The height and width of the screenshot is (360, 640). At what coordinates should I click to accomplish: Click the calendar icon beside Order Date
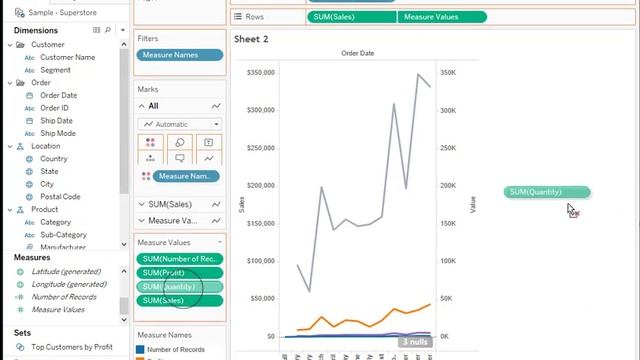pyautogui.click(x=29, y=96)
